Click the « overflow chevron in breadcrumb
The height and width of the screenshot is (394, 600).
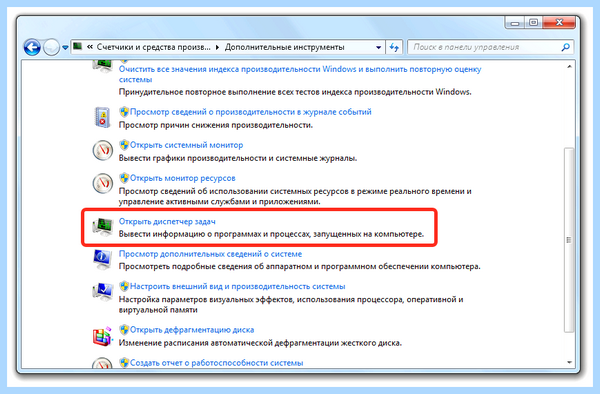pyautogui.click(x=90, y=47)
